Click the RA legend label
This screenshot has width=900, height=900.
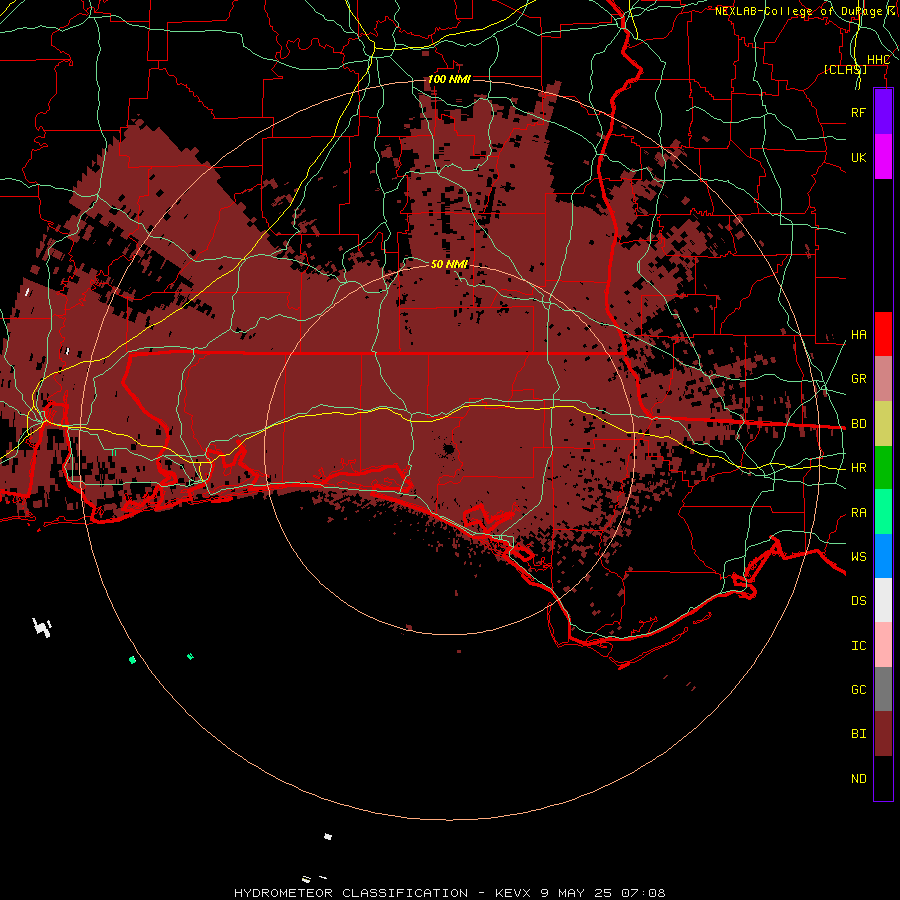click(859, 513)
